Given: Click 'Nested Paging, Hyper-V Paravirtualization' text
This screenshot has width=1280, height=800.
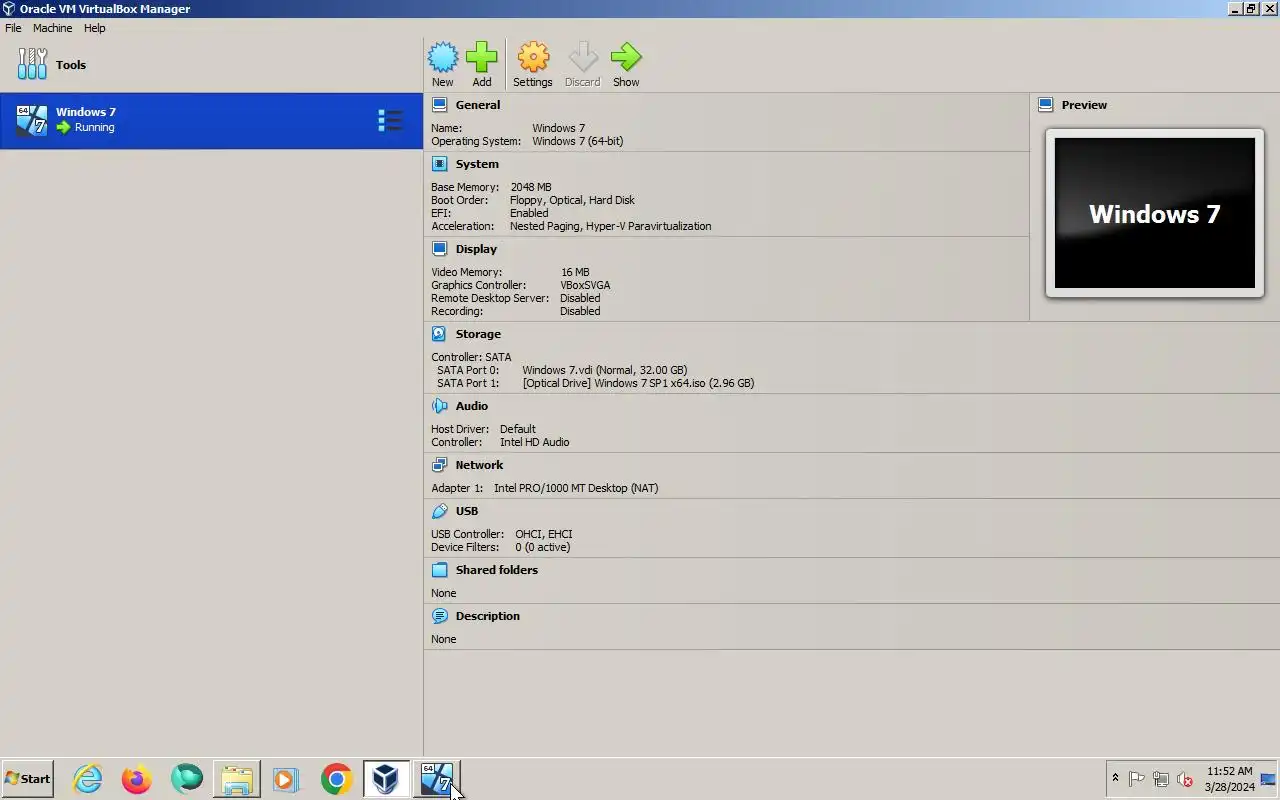Looking at the screenshot, I should pyautogui.click(x=611, y=226).
